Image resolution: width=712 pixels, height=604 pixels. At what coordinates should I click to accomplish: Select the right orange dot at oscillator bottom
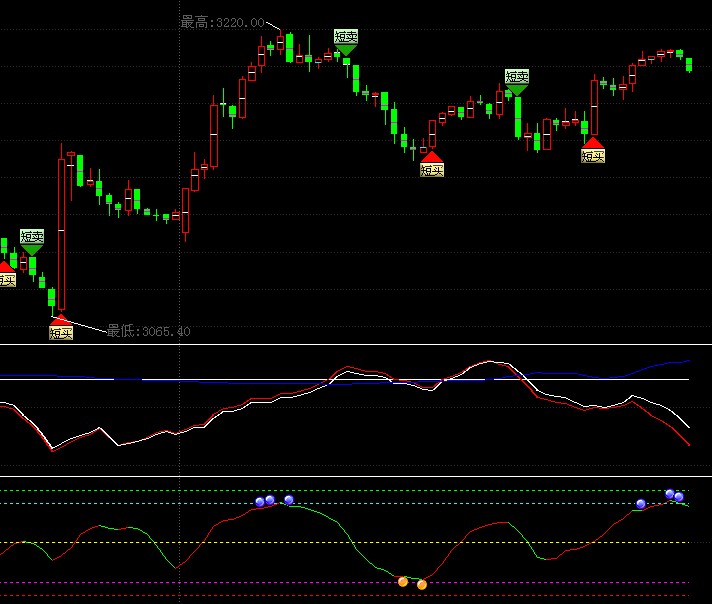point(422,584)
